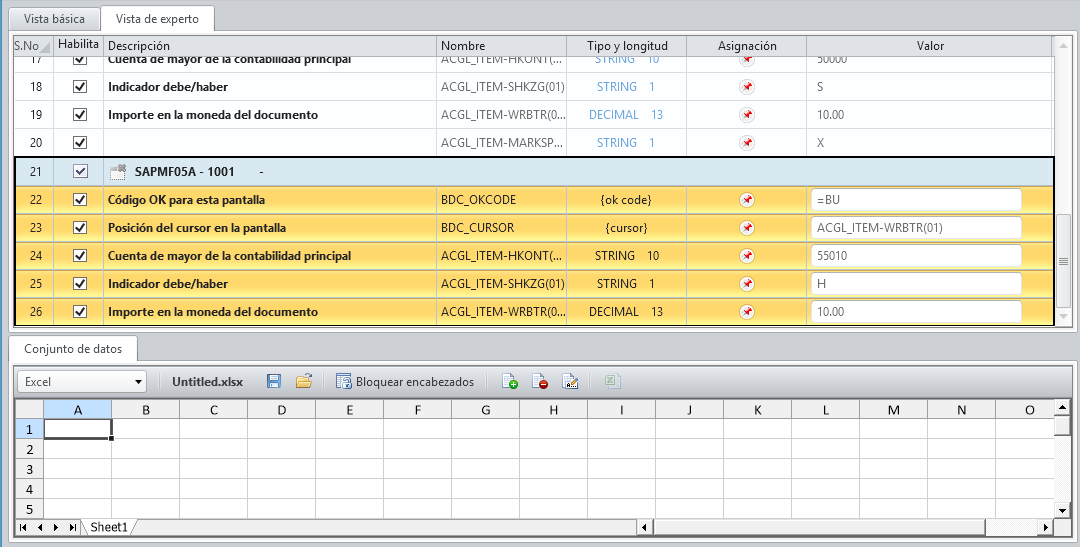Open a data file with folder icon
Screen dimensions: 1080x547
coord(304,381)
